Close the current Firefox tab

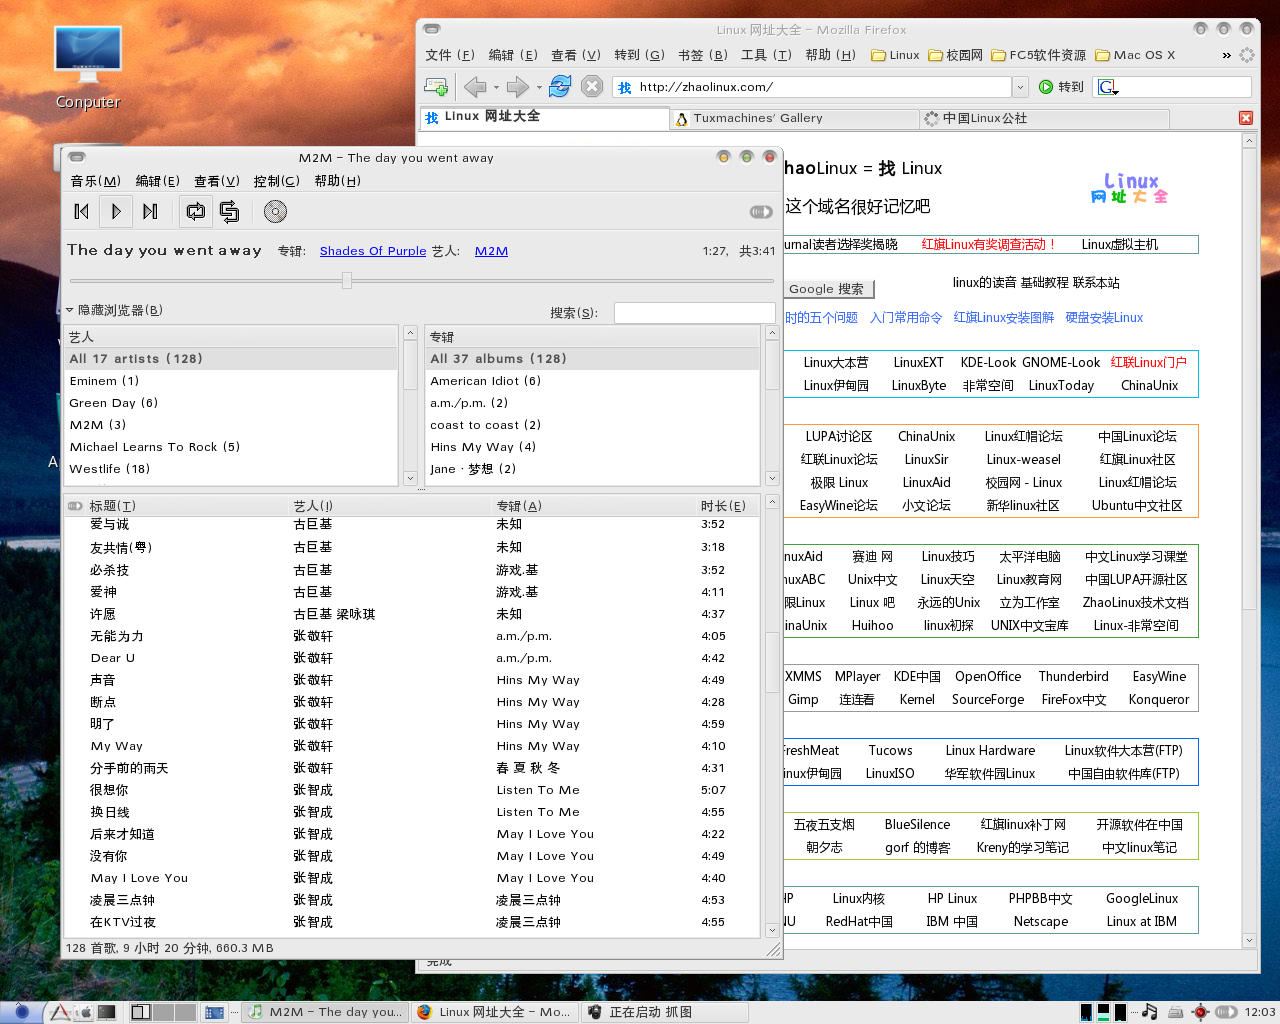click(x=1246, y=118)
